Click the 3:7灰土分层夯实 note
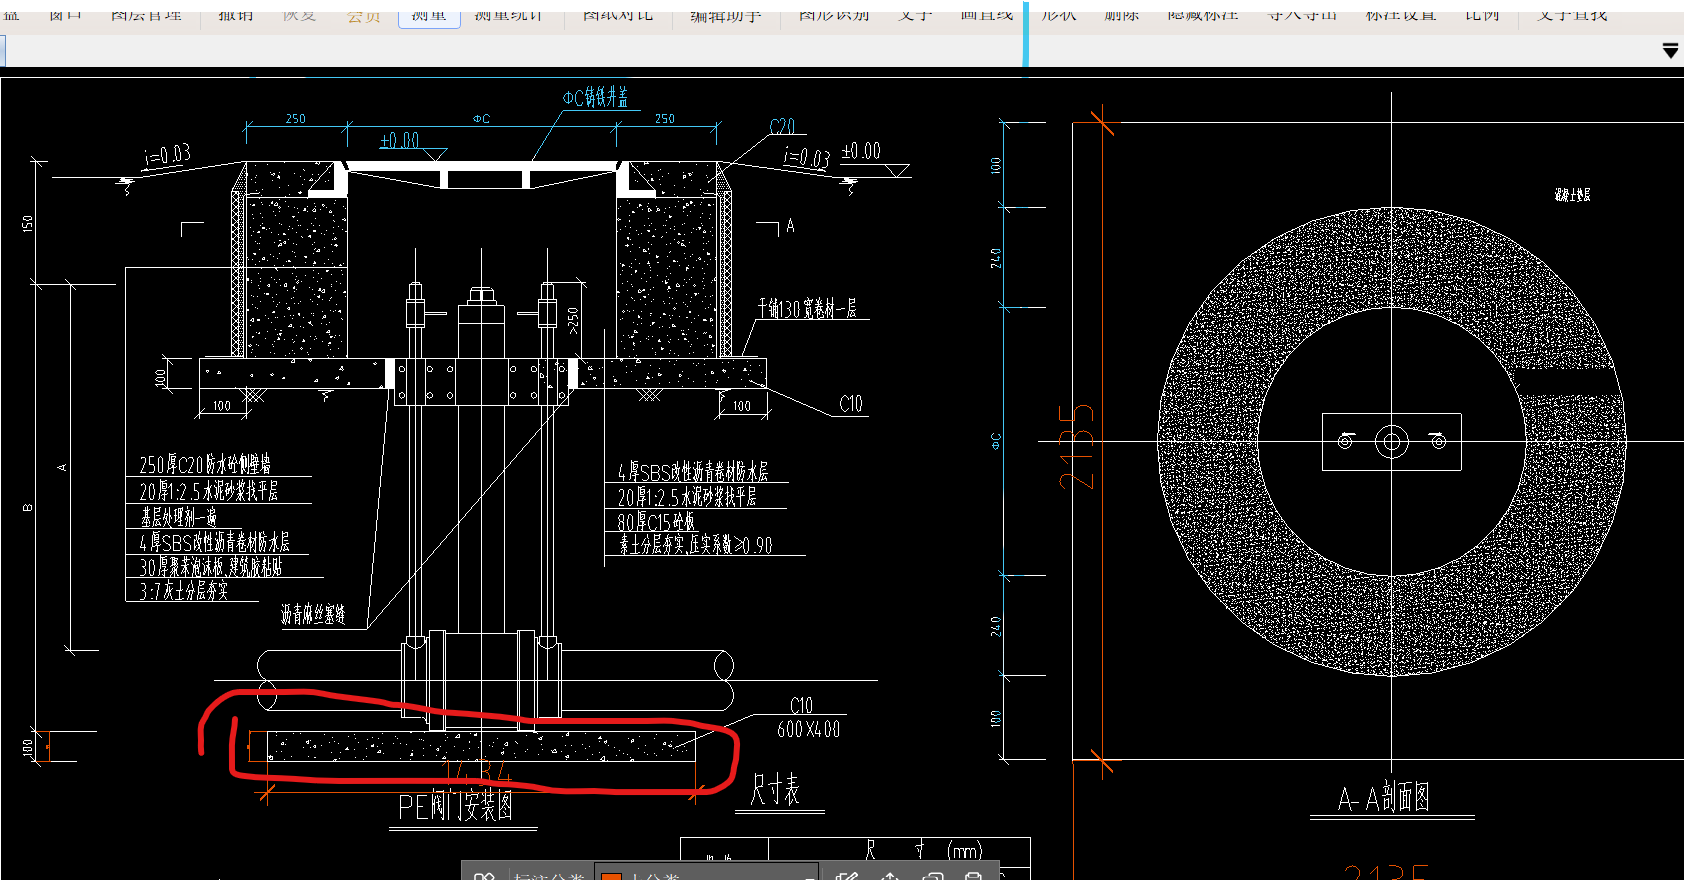1684x880 pixels. 184,590
